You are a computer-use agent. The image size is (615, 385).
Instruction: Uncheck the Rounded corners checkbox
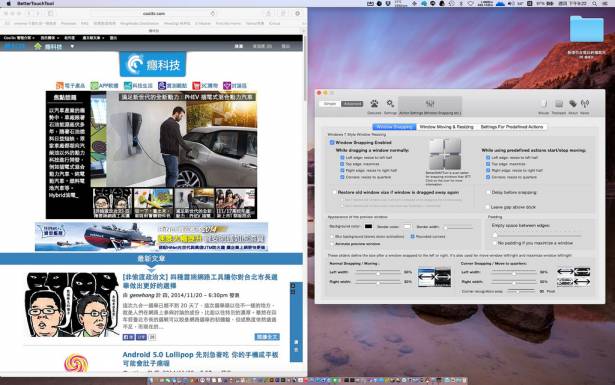coord(413,237)
